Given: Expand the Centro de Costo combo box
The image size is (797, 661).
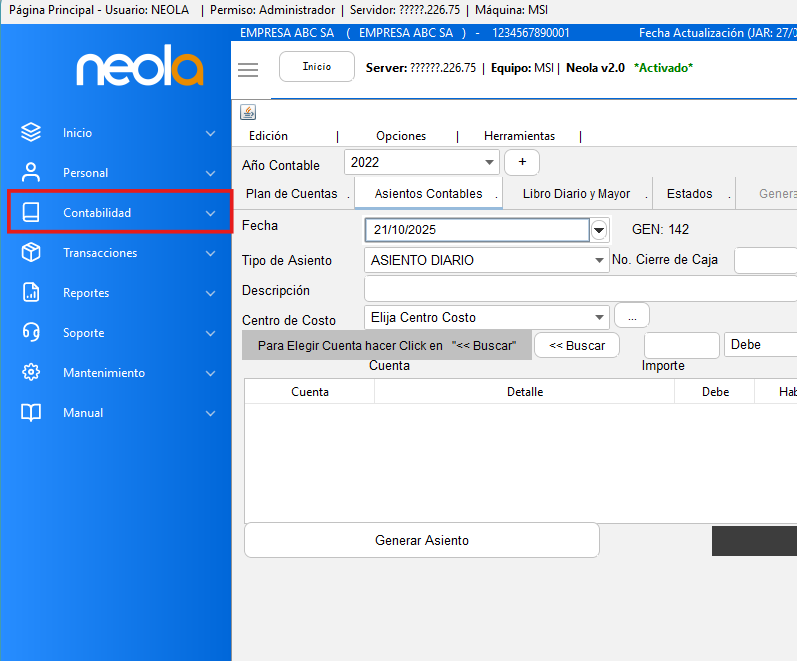Looking at the screenshot, I should point(599,317).
